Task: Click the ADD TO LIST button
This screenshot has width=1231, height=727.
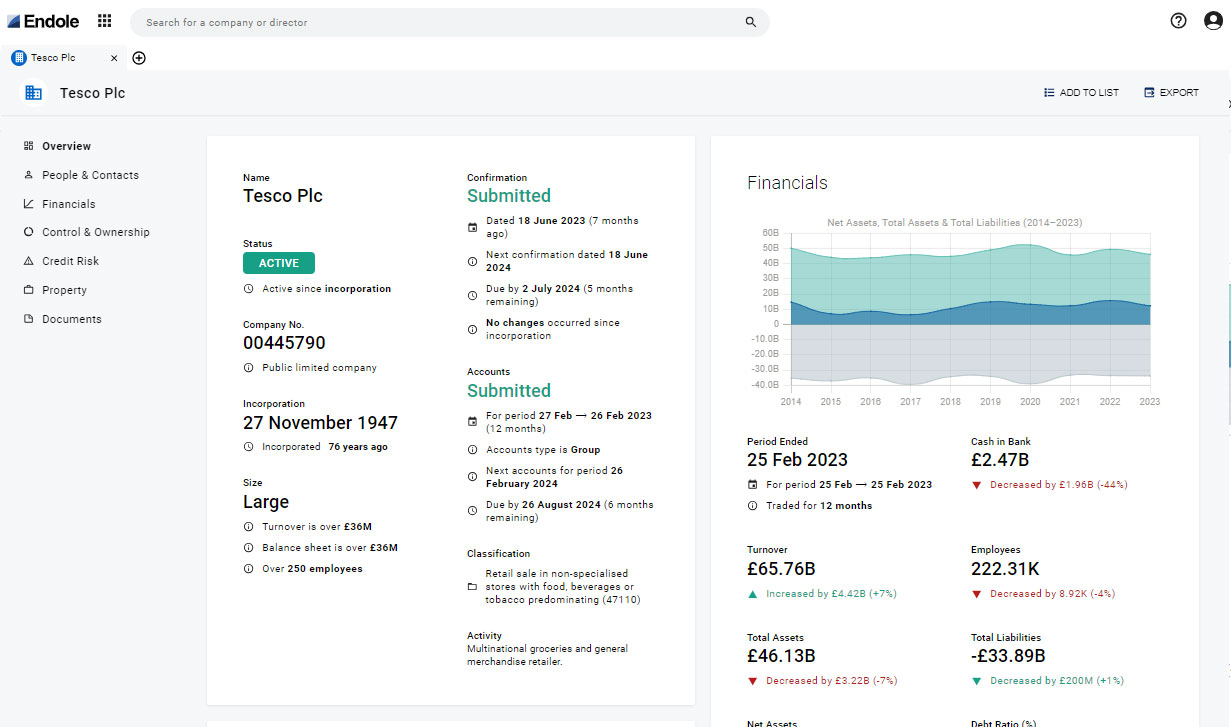Action: click(1081, 92)
